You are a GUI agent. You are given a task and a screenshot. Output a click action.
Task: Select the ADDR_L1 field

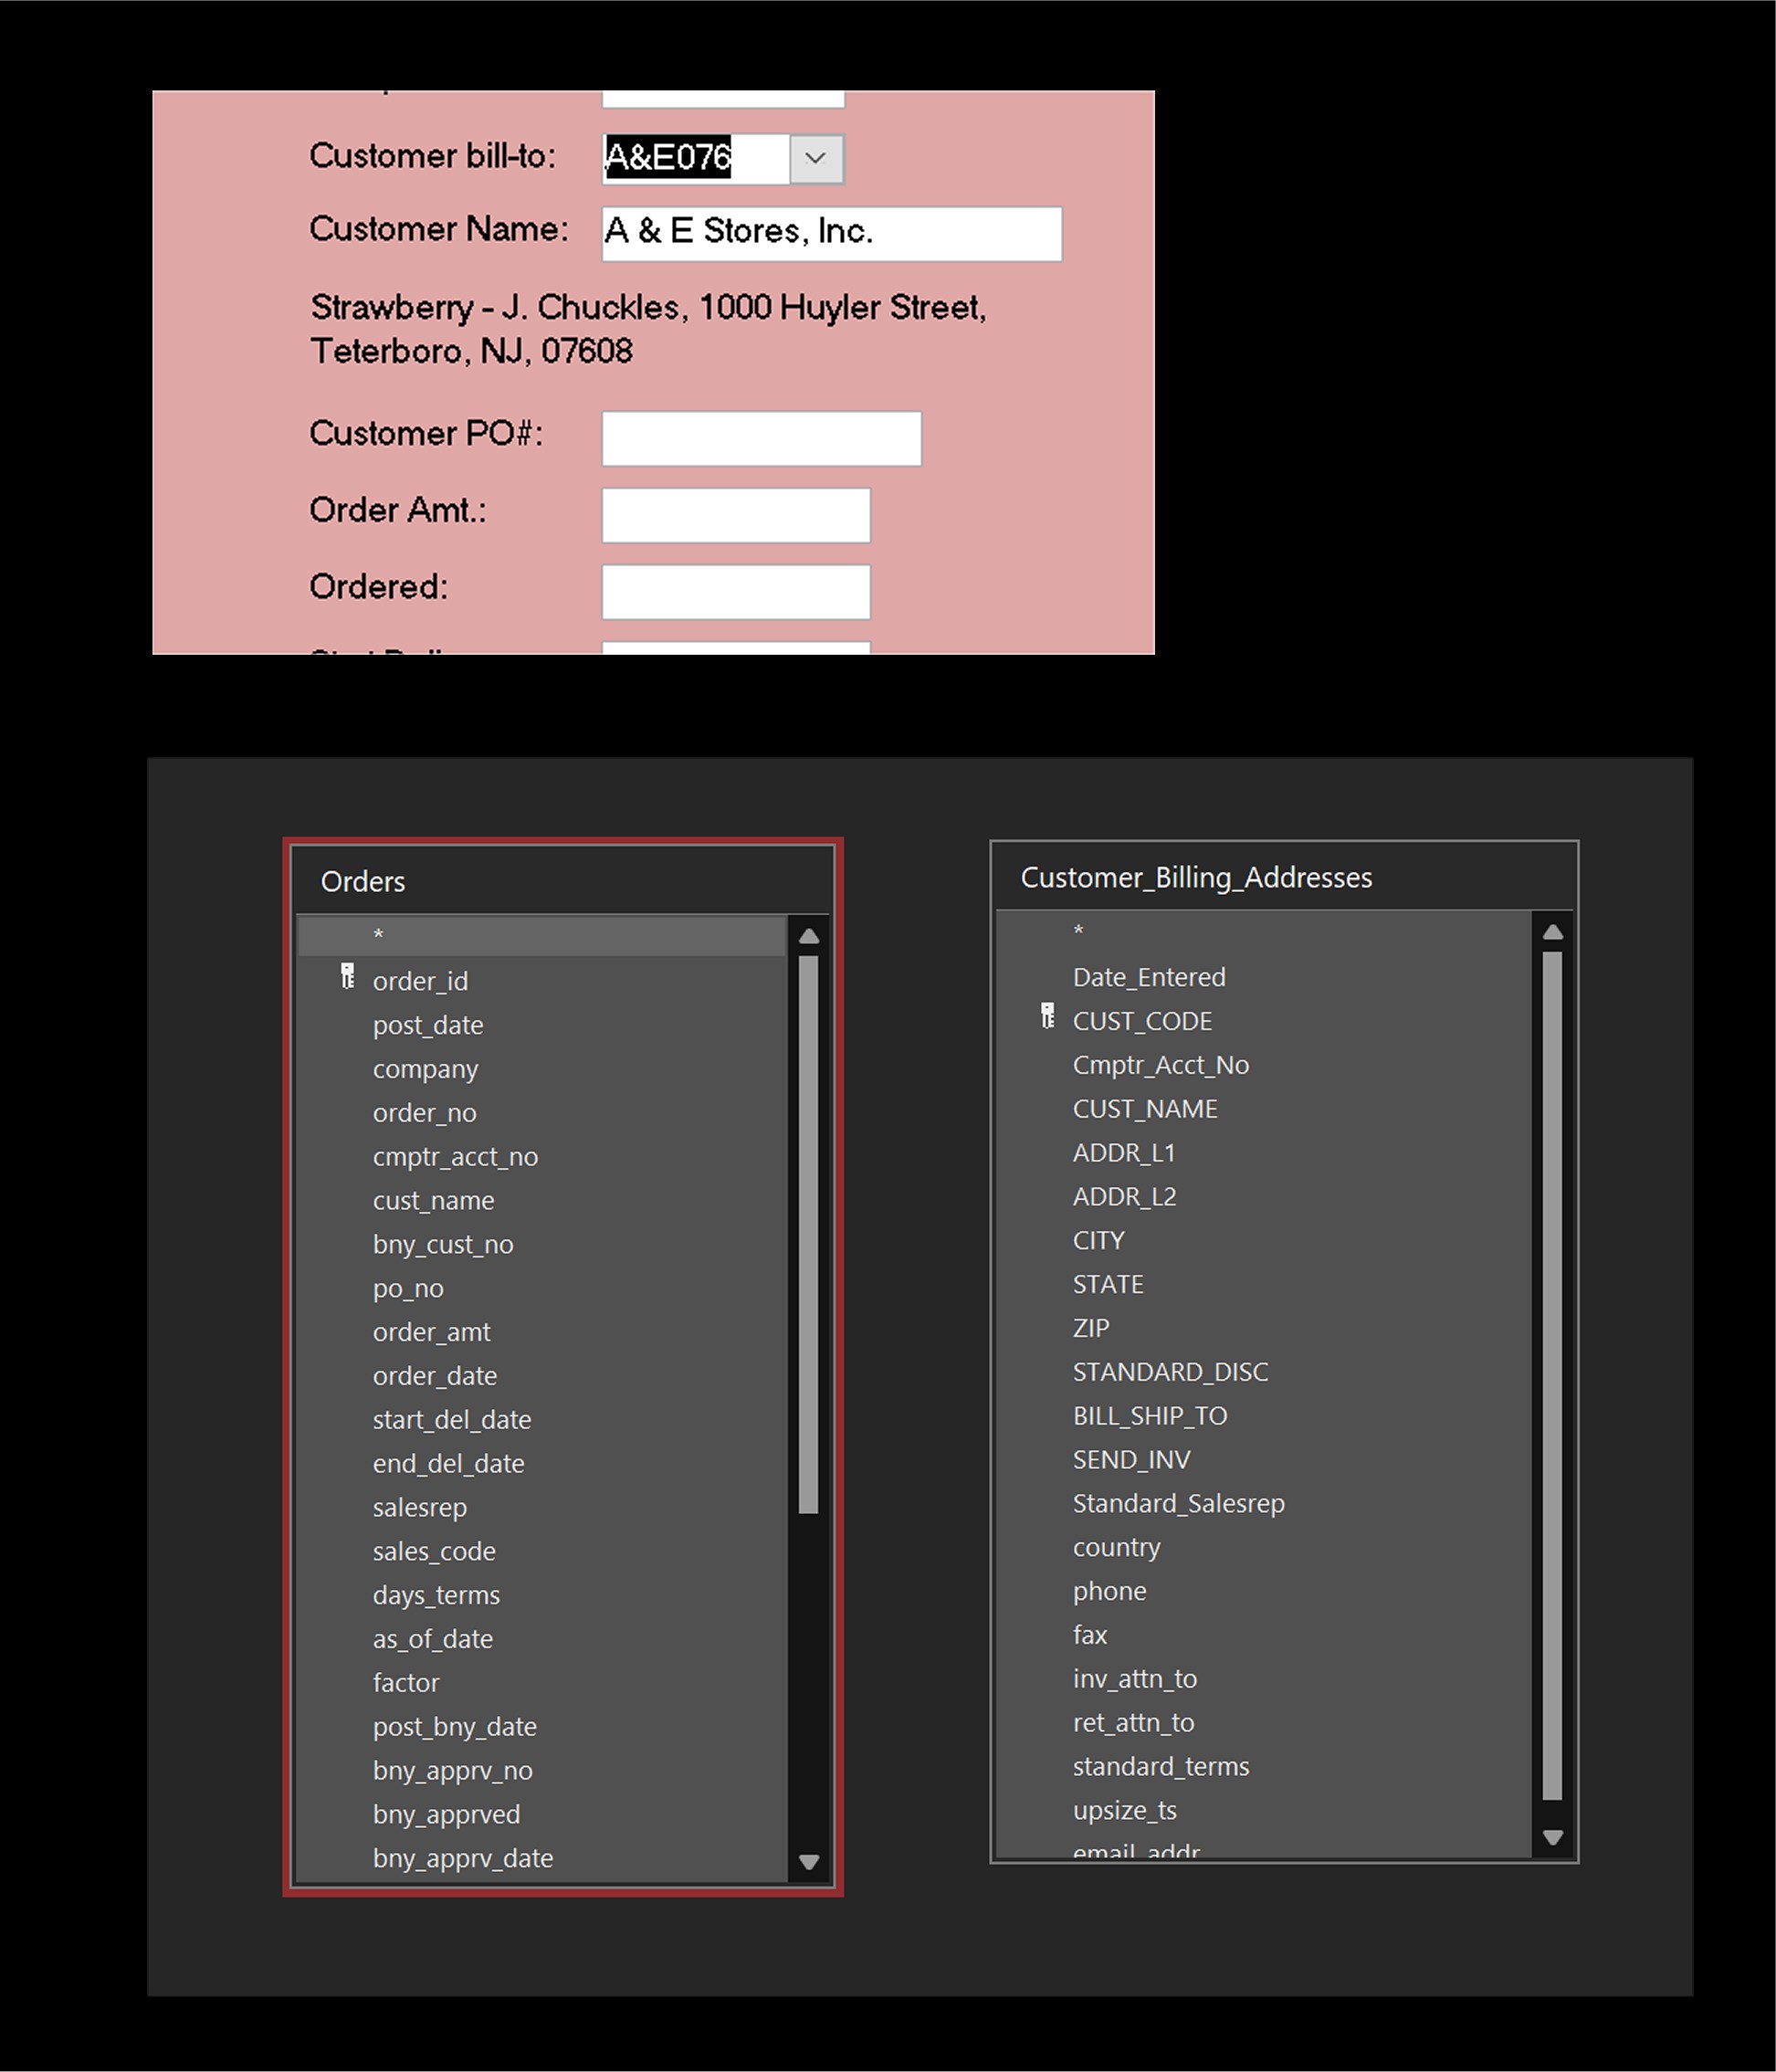tap(1265, 1153)
